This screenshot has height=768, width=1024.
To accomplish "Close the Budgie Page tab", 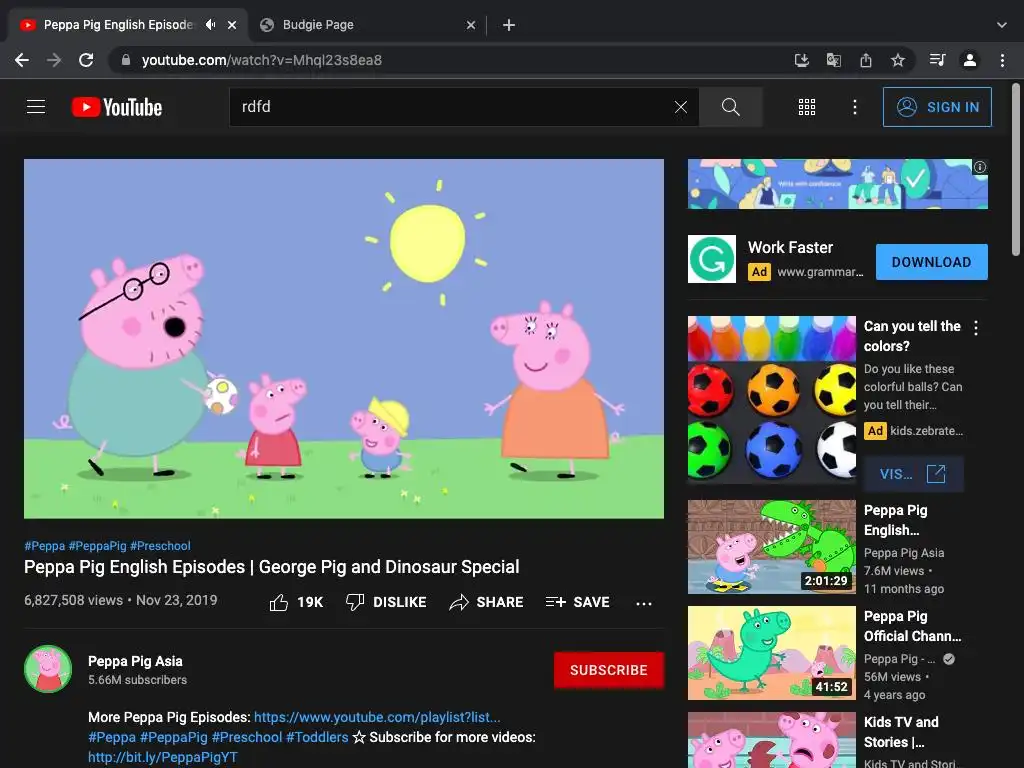I will [x=471, y=25].
